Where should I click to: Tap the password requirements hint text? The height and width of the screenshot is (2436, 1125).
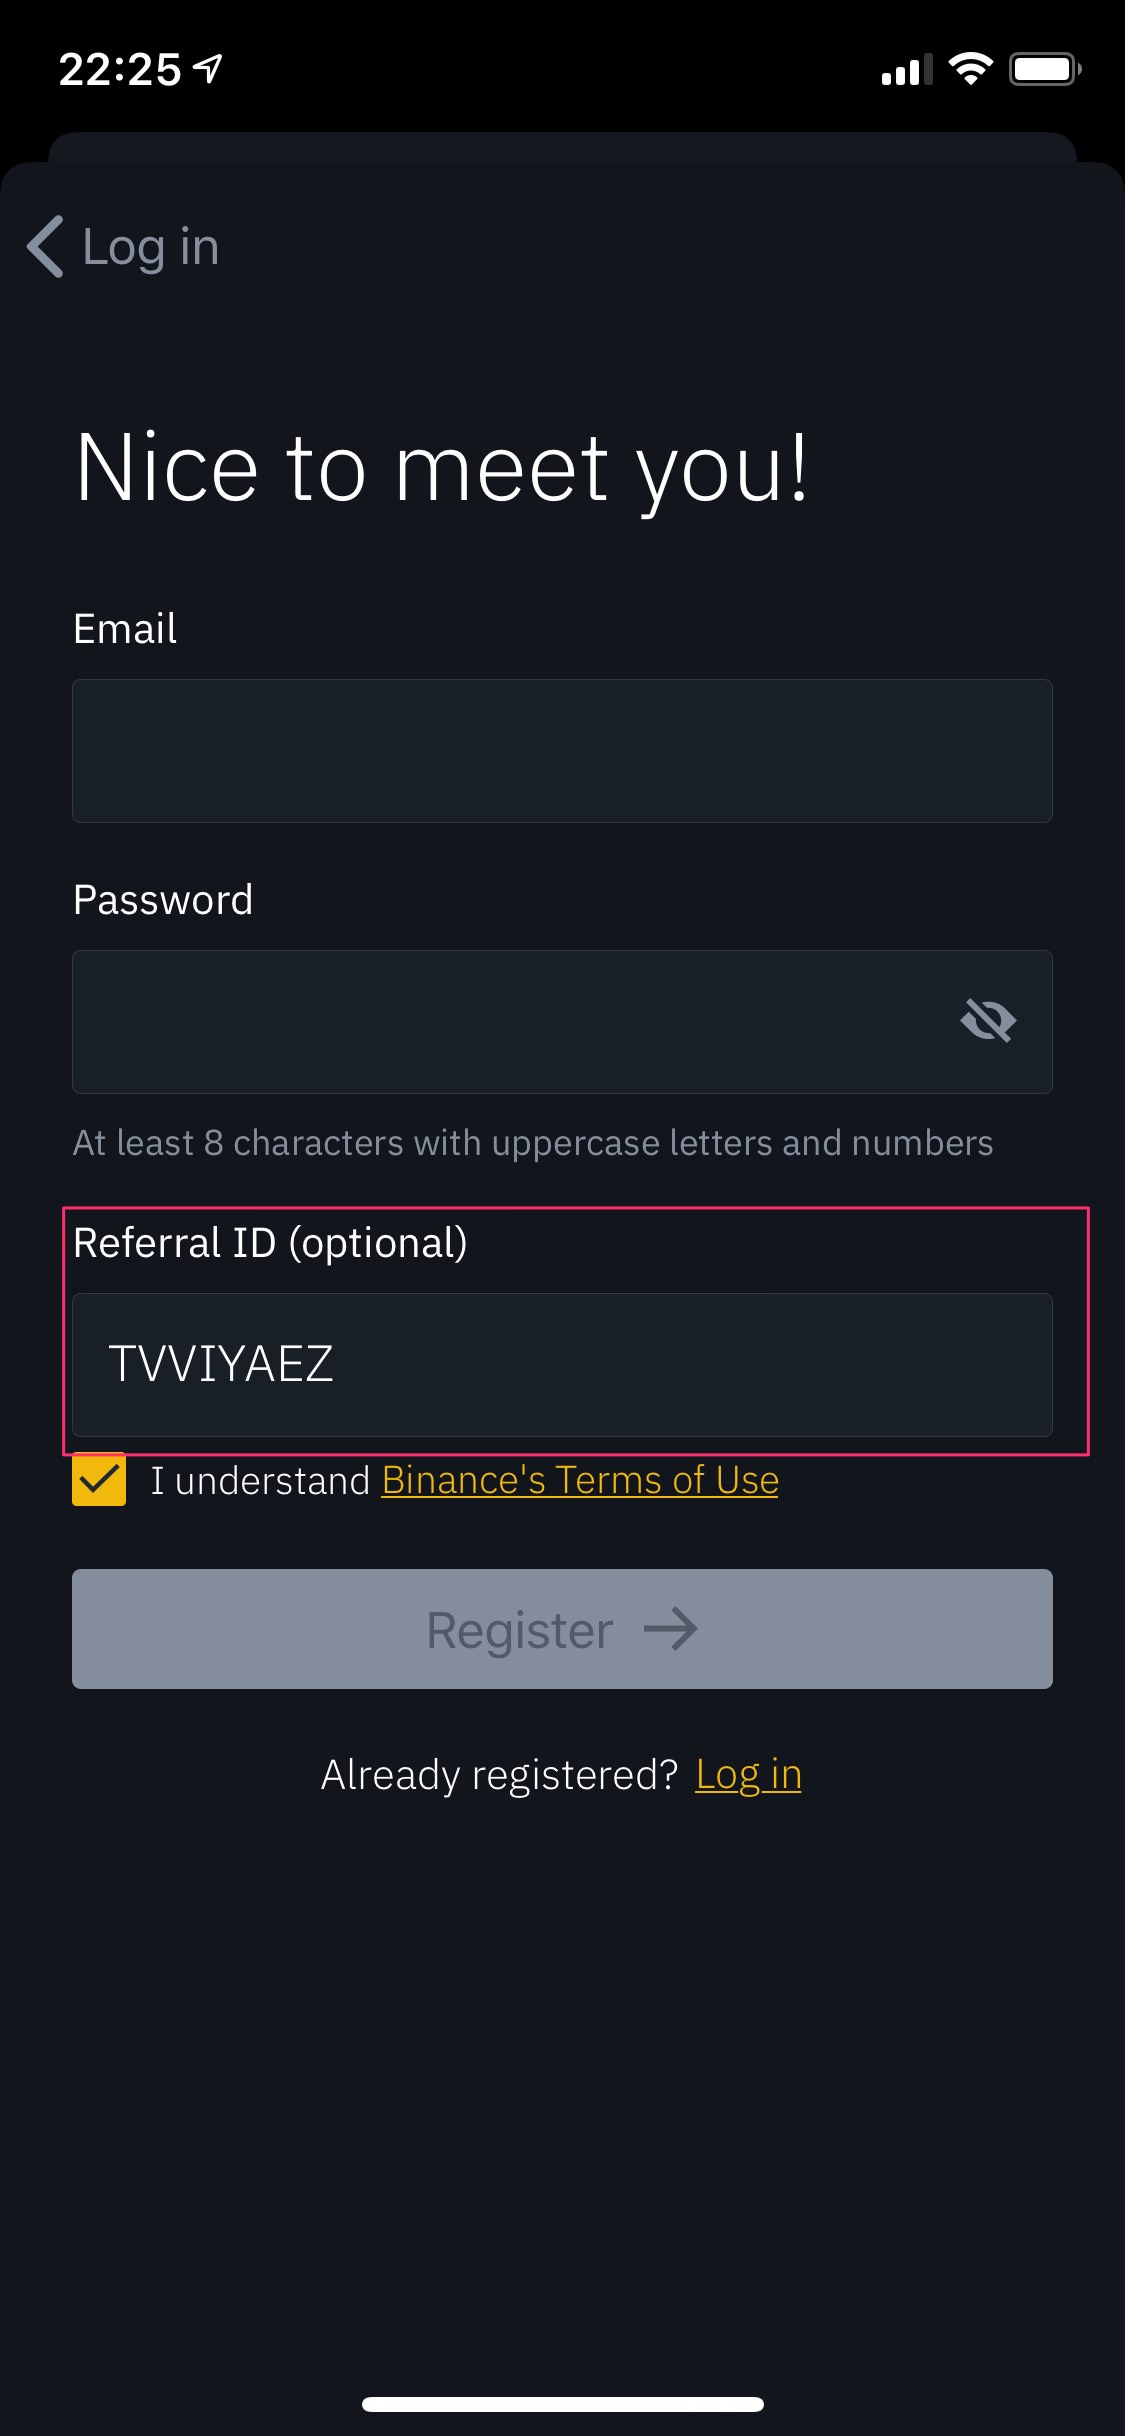(x=533, y=1143)
